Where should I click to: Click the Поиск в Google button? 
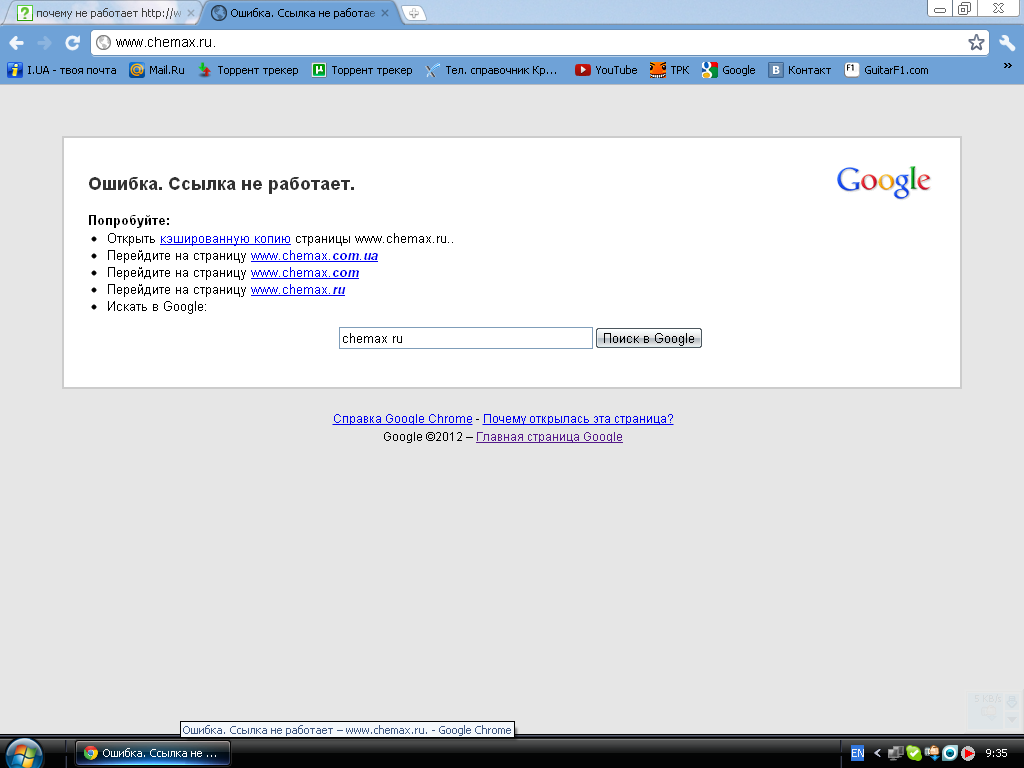[648, 338]
